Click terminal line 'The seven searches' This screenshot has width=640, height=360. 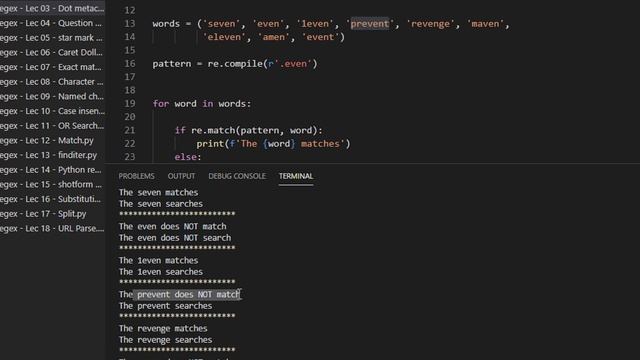point(160,204)
